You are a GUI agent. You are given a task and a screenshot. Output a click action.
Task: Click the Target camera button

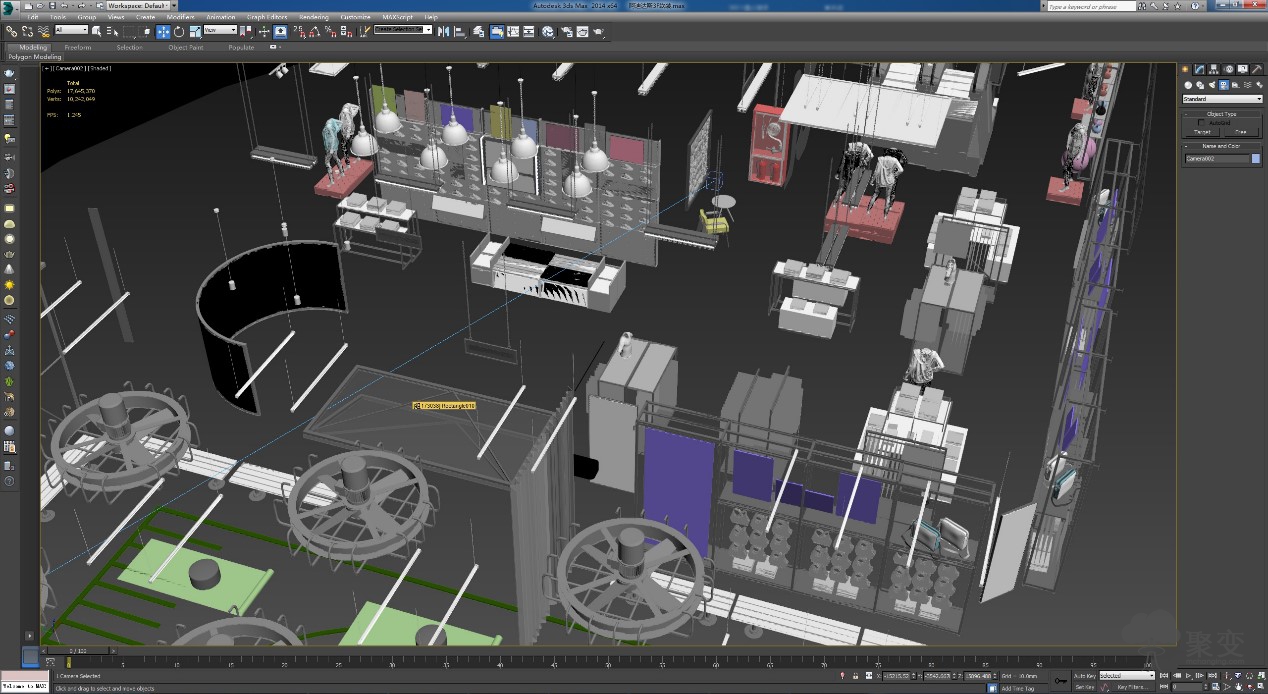coord(1202,132)
